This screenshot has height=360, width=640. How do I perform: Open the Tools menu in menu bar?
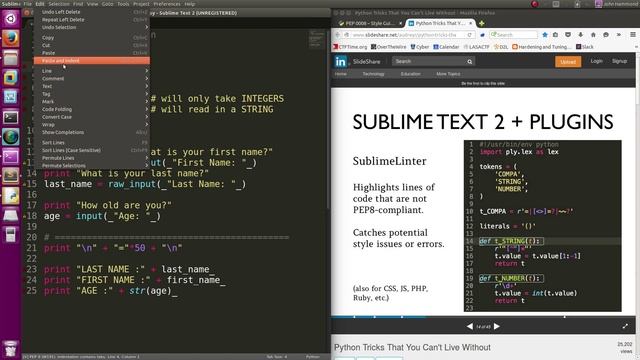[x=123, y=4]
